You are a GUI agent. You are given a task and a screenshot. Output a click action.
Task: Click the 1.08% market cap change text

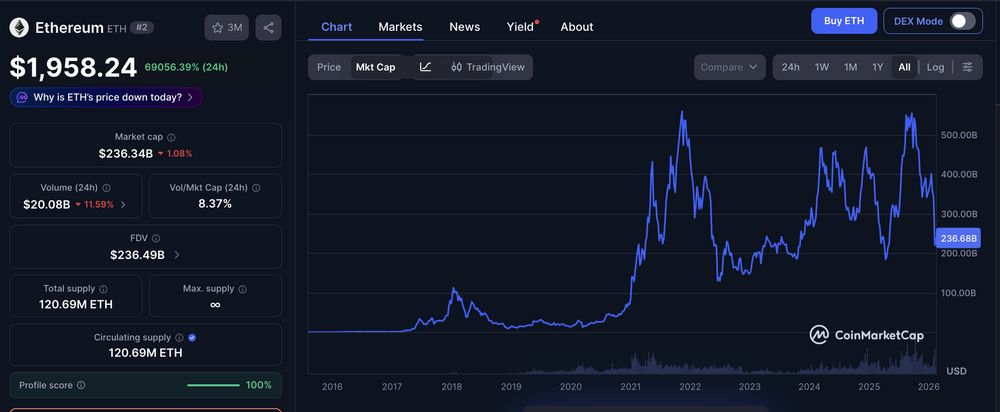point(180,154)
